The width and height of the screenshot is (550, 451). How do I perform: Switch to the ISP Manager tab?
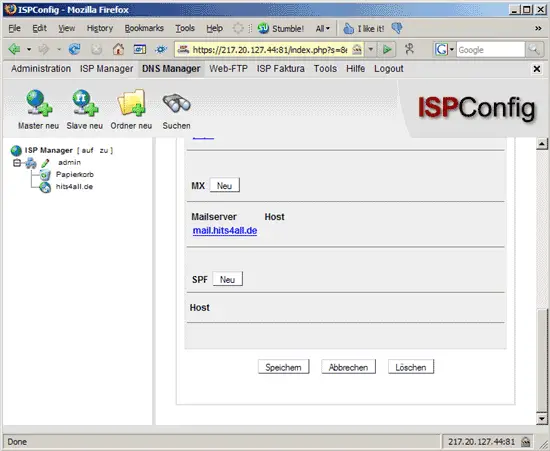[x=106, y=69]
